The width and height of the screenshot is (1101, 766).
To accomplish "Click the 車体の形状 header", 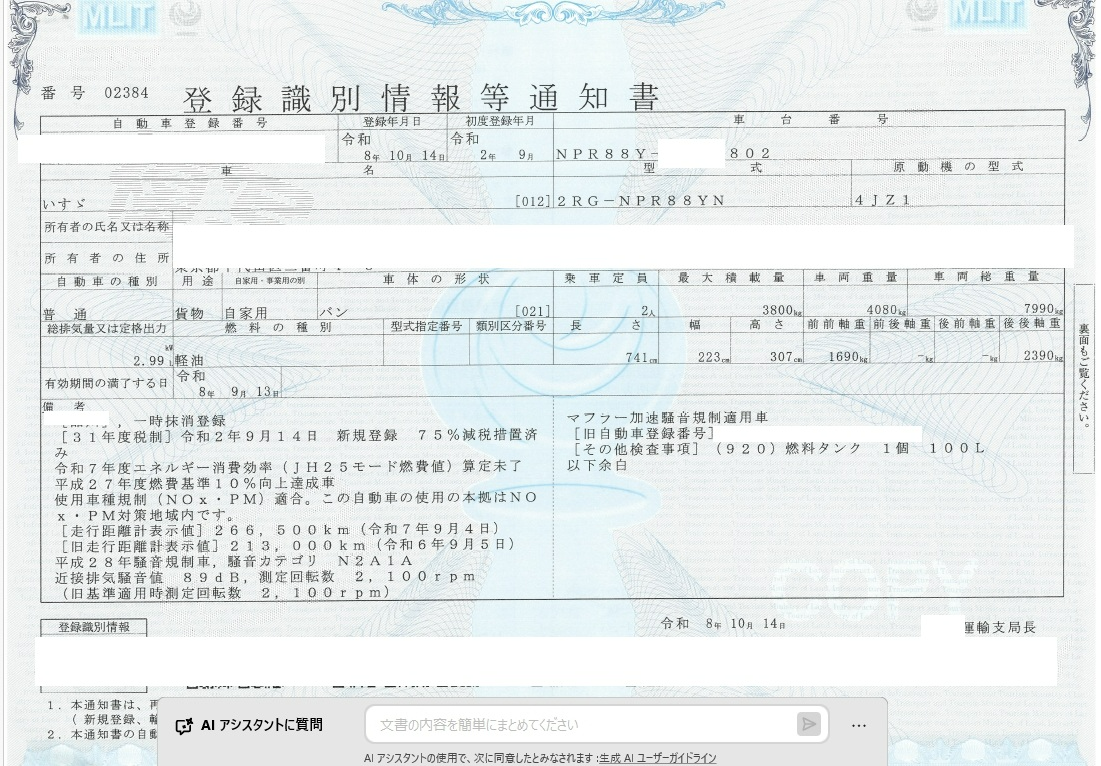I will tap(436, 279).
